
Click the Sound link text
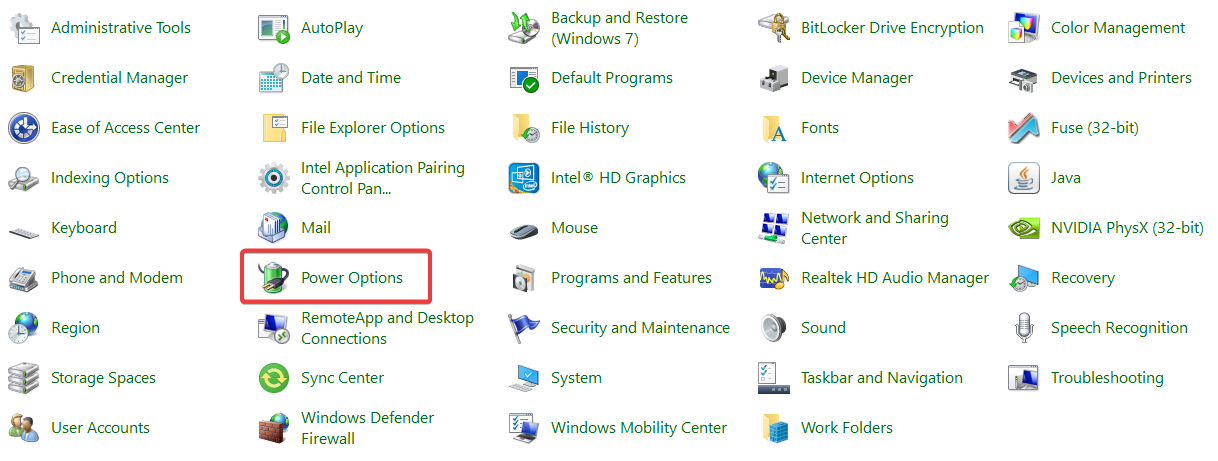pos(823,328)
